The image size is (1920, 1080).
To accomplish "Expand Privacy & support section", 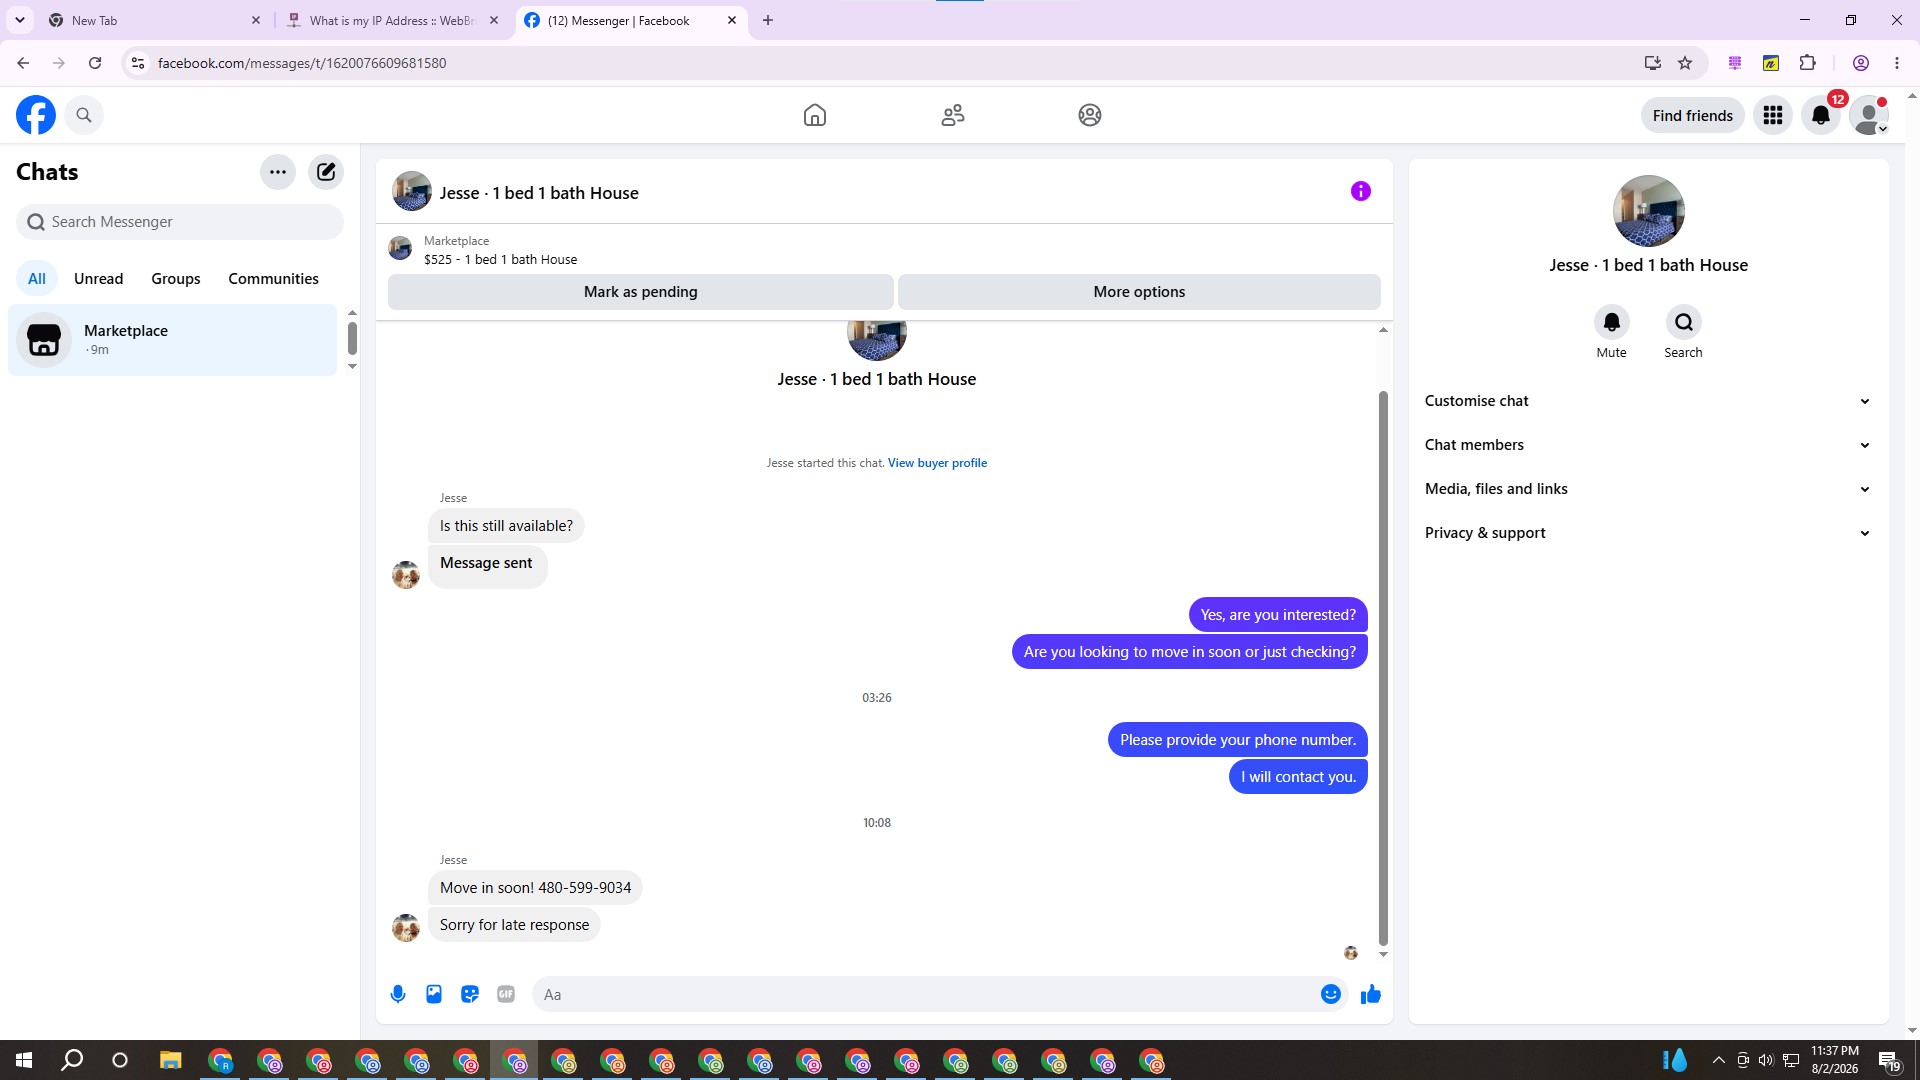I will [x=1648, y=533].
